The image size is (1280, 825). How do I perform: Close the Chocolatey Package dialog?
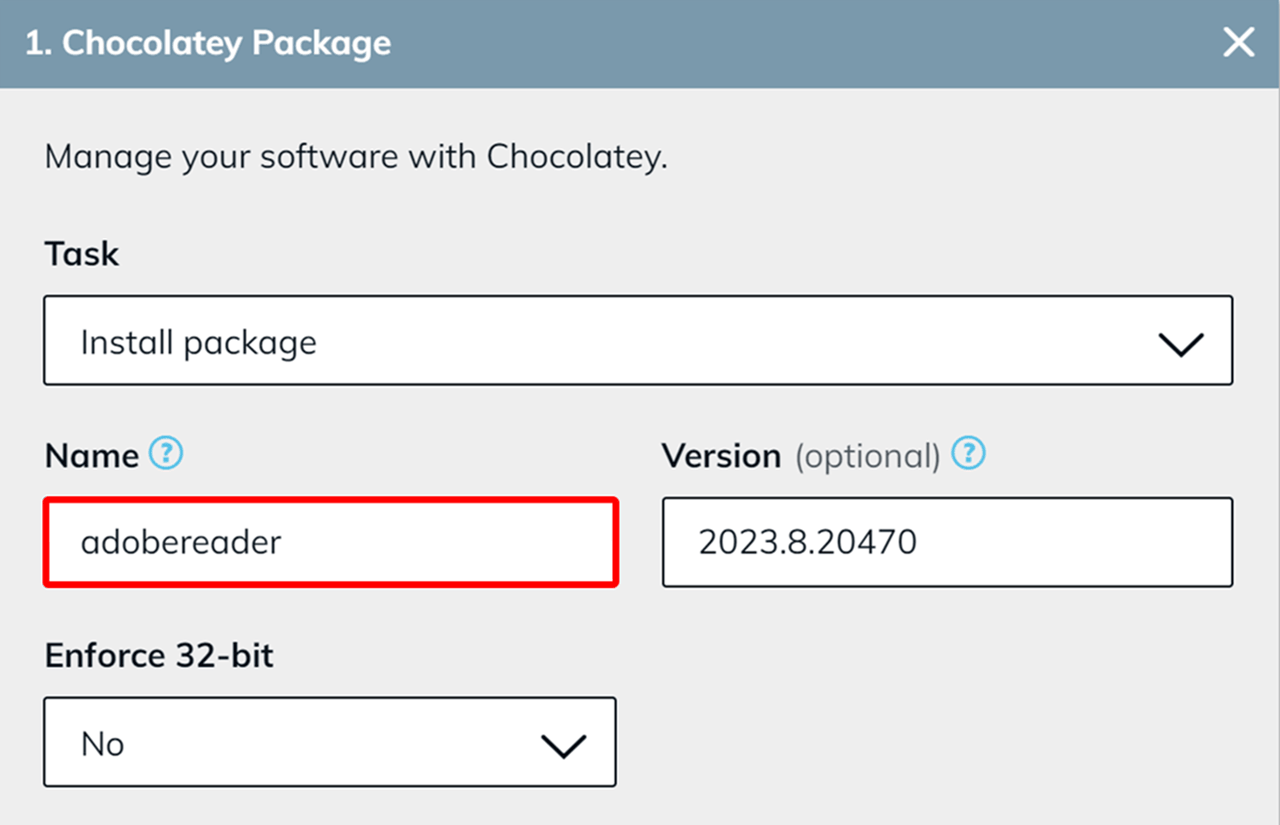click(1238, 43)
